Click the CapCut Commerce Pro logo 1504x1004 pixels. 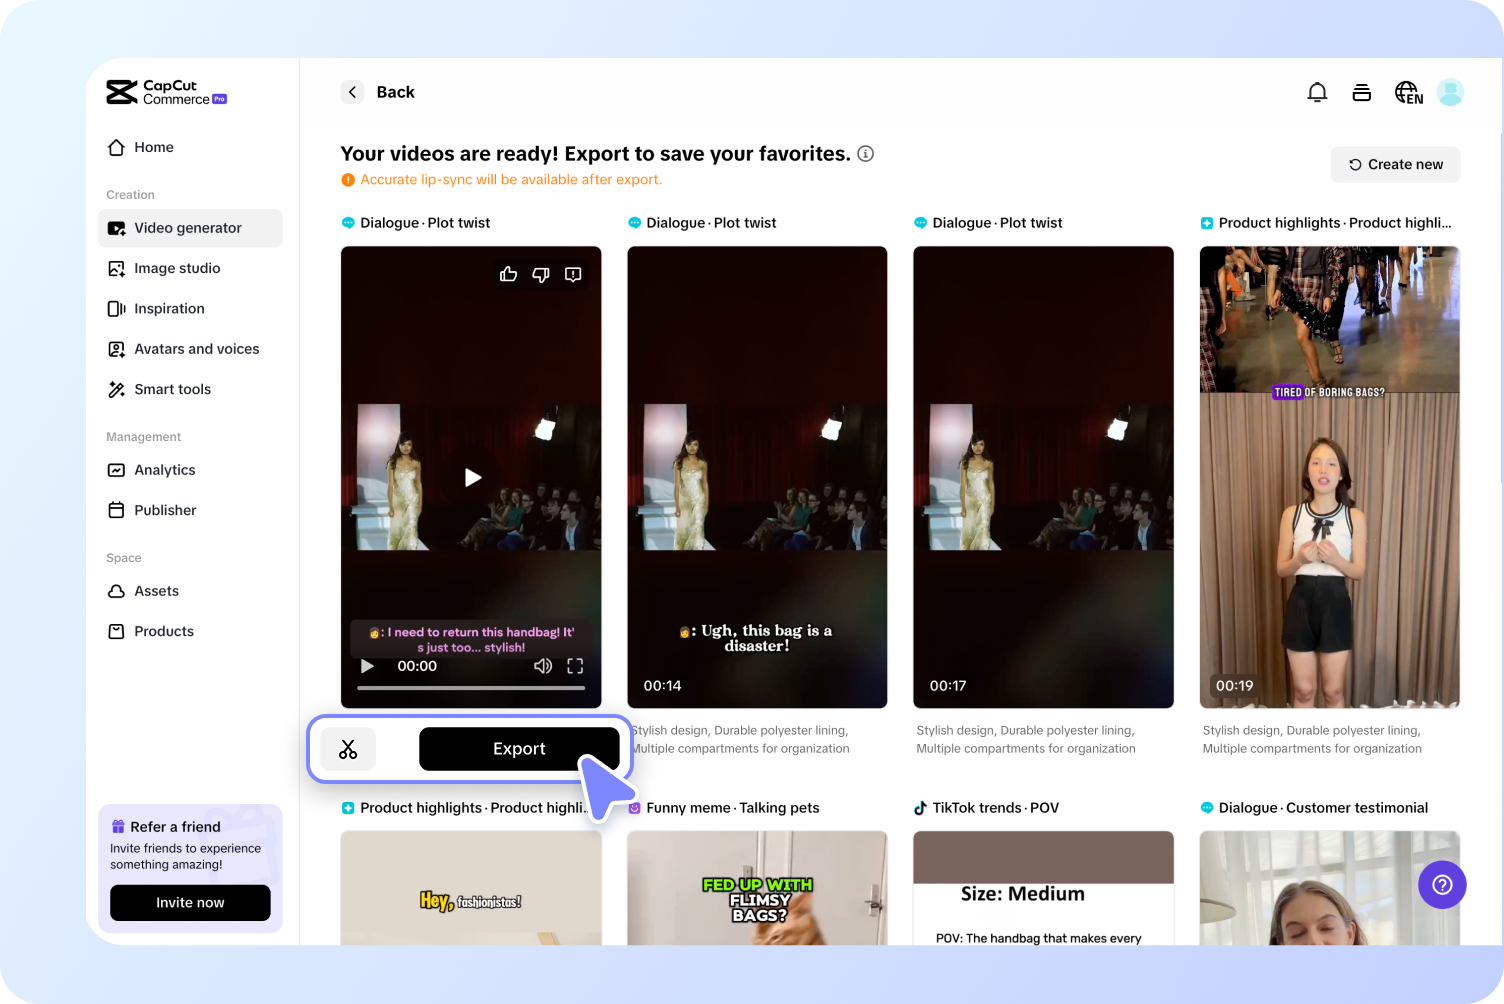pyautogui.click(x=167, y=92)
